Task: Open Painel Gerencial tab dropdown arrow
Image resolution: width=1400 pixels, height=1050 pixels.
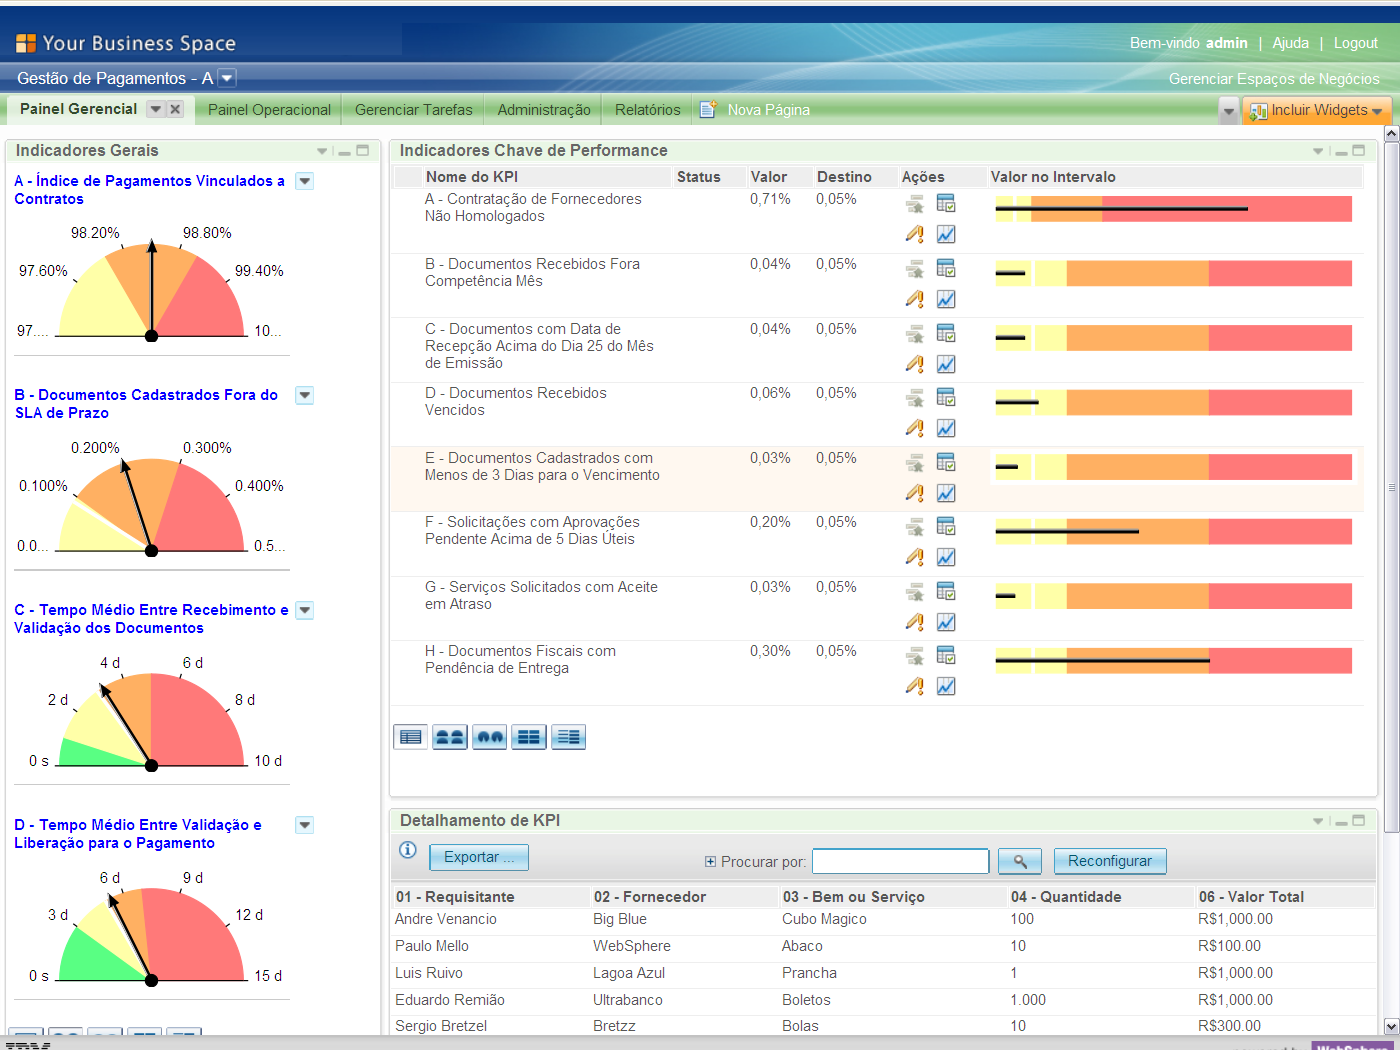Action: [x=155, y=109]
